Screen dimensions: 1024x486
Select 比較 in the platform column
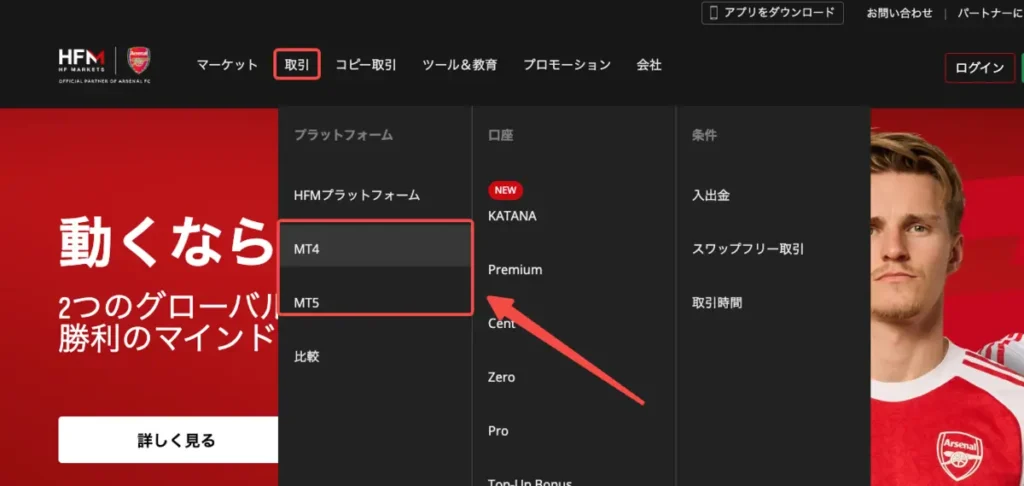pyautogui.click(x=306, y=357)
